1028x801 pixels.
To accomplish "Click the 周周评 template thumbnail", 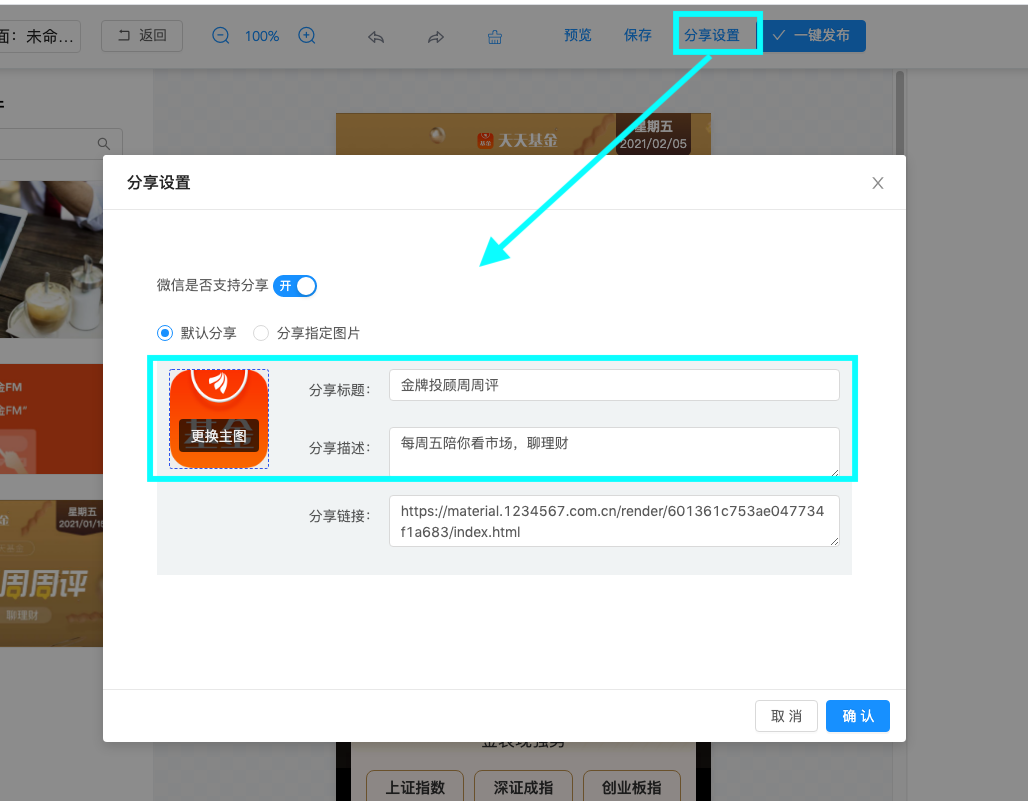I will [51, 574].
